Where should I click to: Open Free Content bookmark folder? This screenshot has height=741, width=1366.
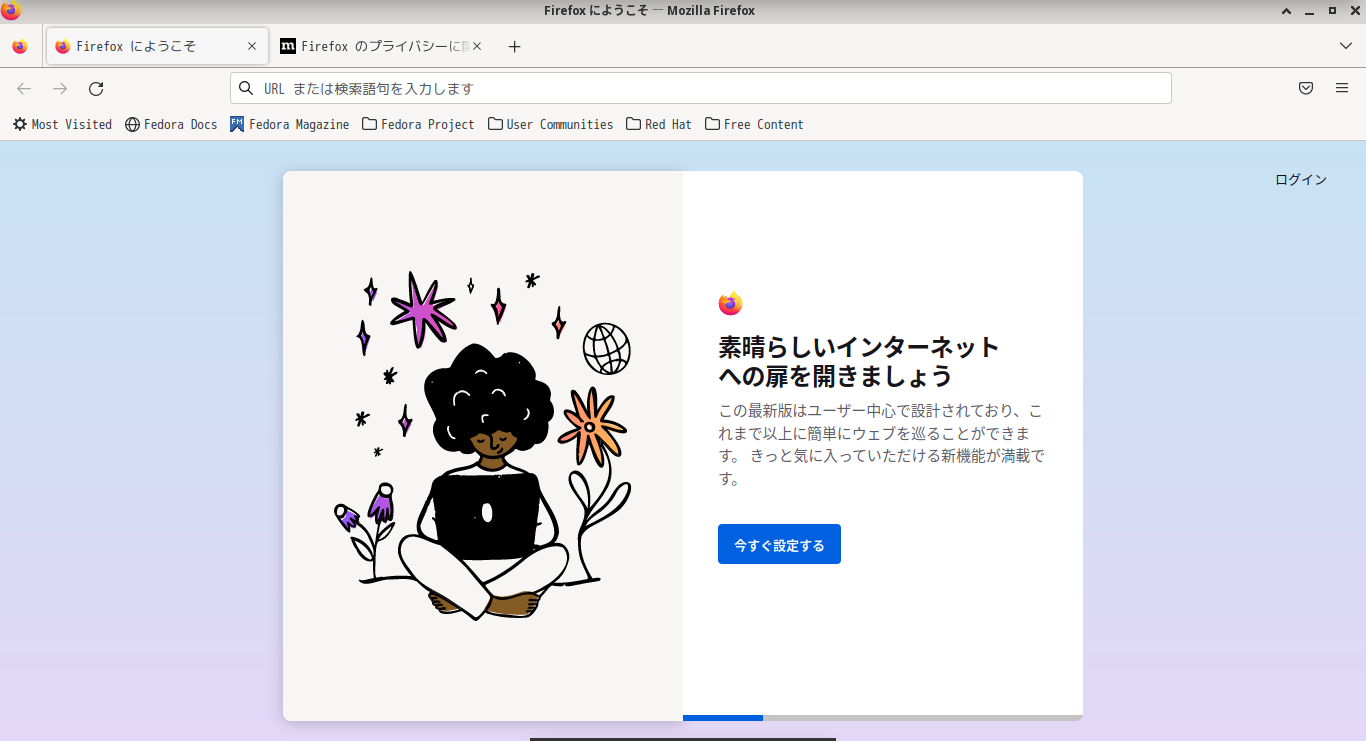coord(754,124)
